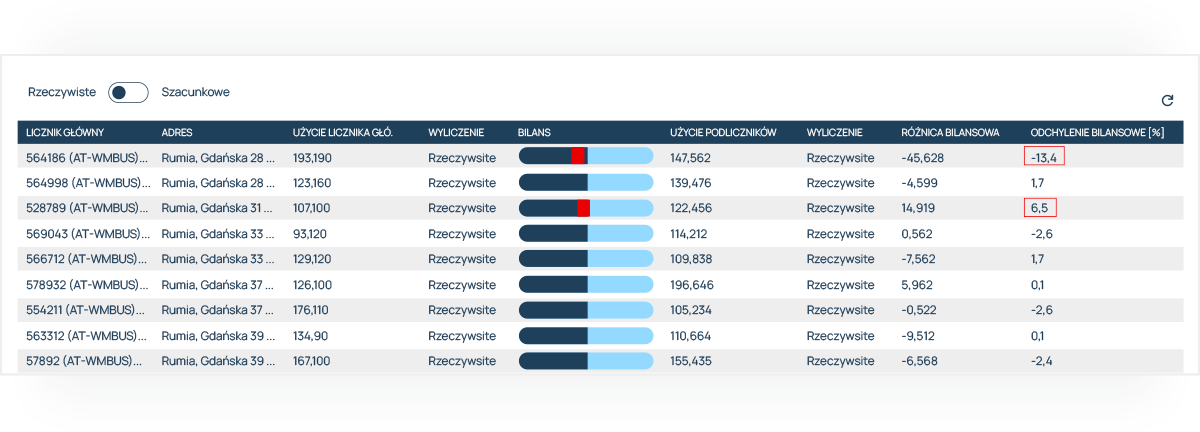Click the Odchylenie Bilansowe [%] column header
Screen dimensions: 1200x432
[x=1096, y=132]
